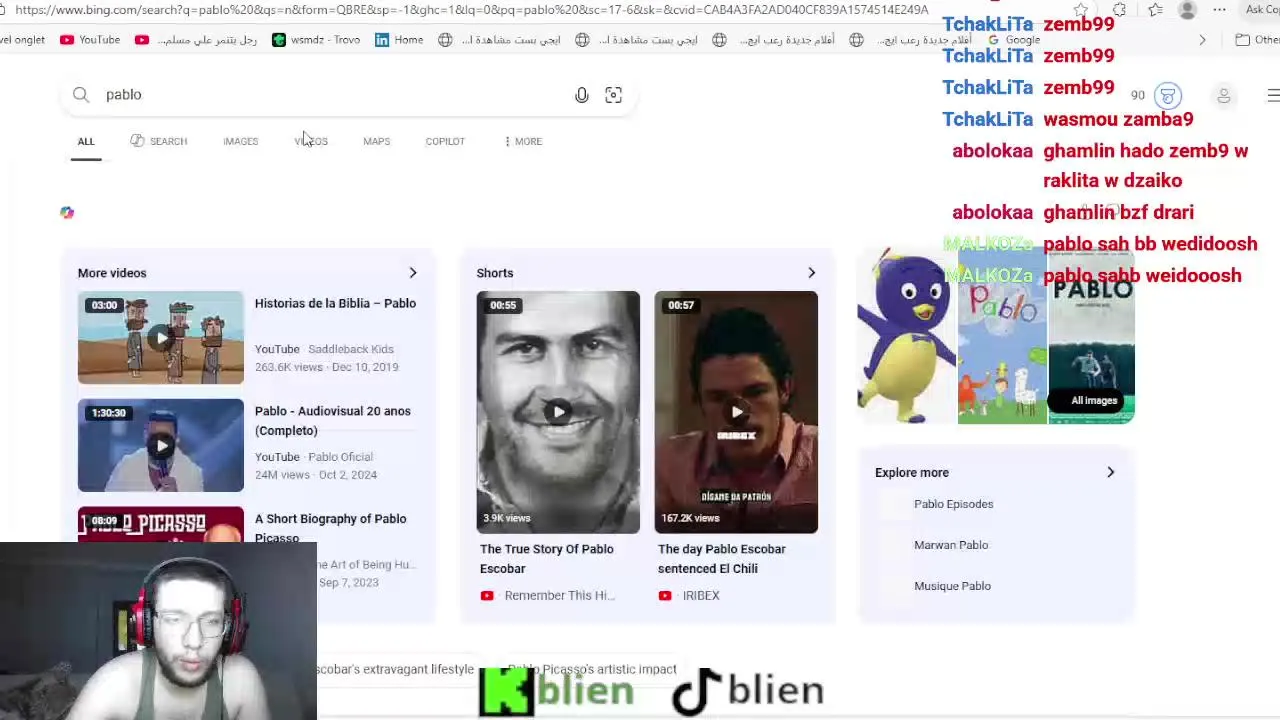Play the El Chili short video
The width and height of the screenshot is (1280, 720).
point(736,412)
